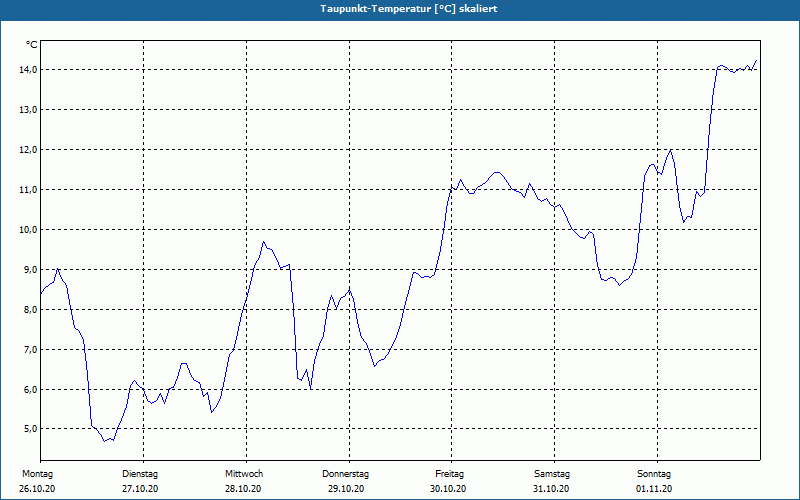Click the date 26.10.20
Image resolution: width=800 pixels, height=500 pixels.
(37, 489)
